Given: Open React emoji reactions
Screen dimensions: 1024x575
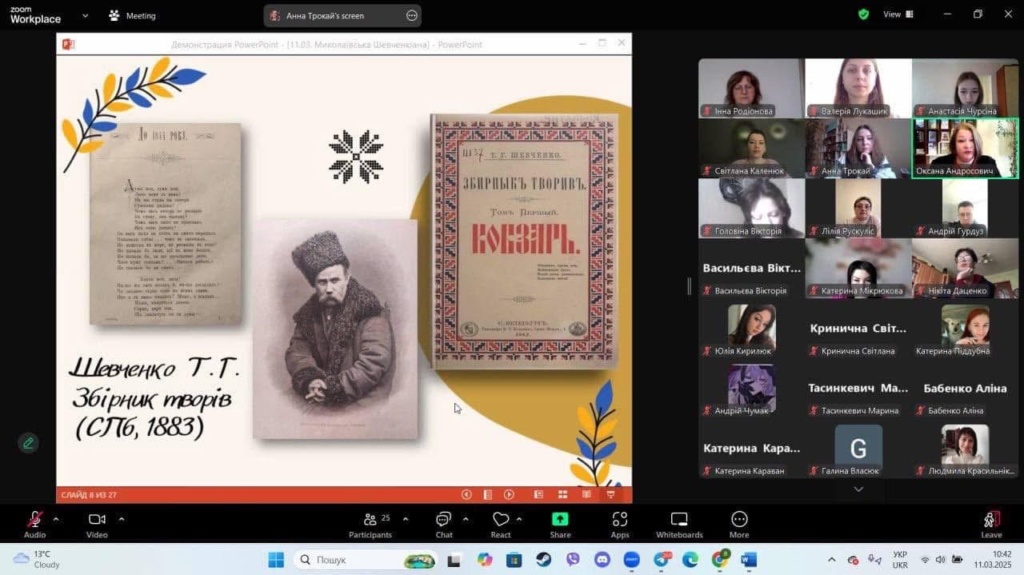Looking at the screenshot, I should click(x=501, y=524).
